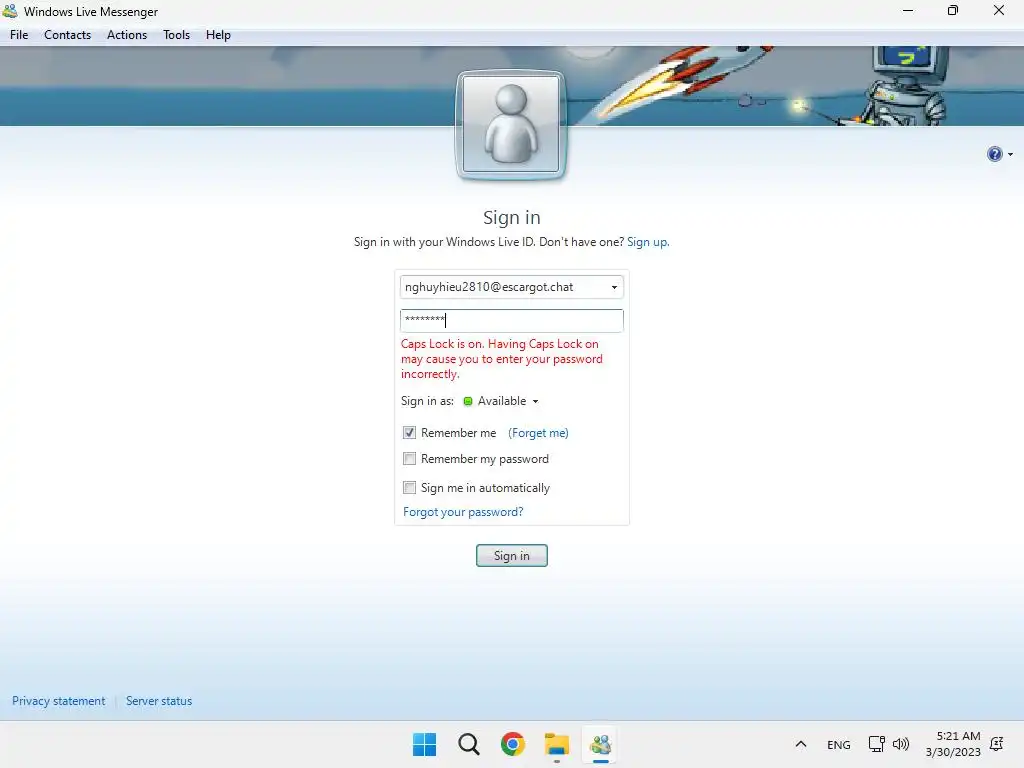Expand the help icon dropdown arrow
This screenshot has width=1024, height=768.
[x=1010, y=155]
